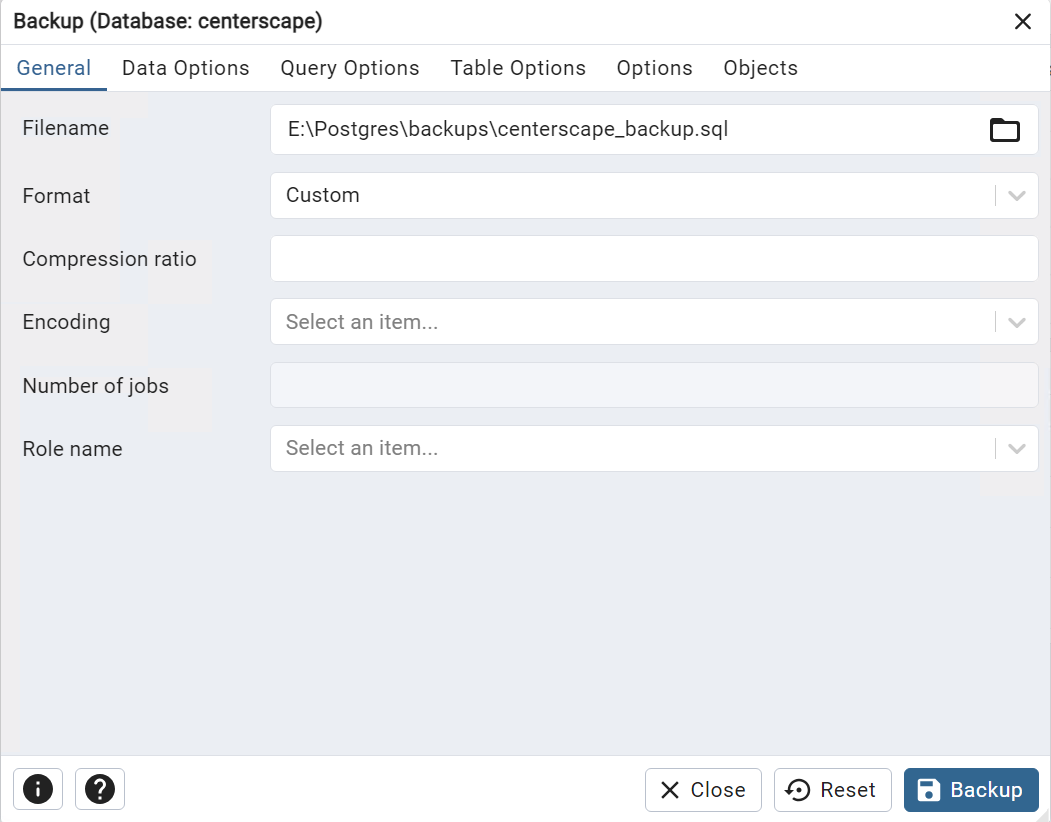Close the Backup dialog with X
Screen dimensions: 1051x822
[x=1022, y=22]
